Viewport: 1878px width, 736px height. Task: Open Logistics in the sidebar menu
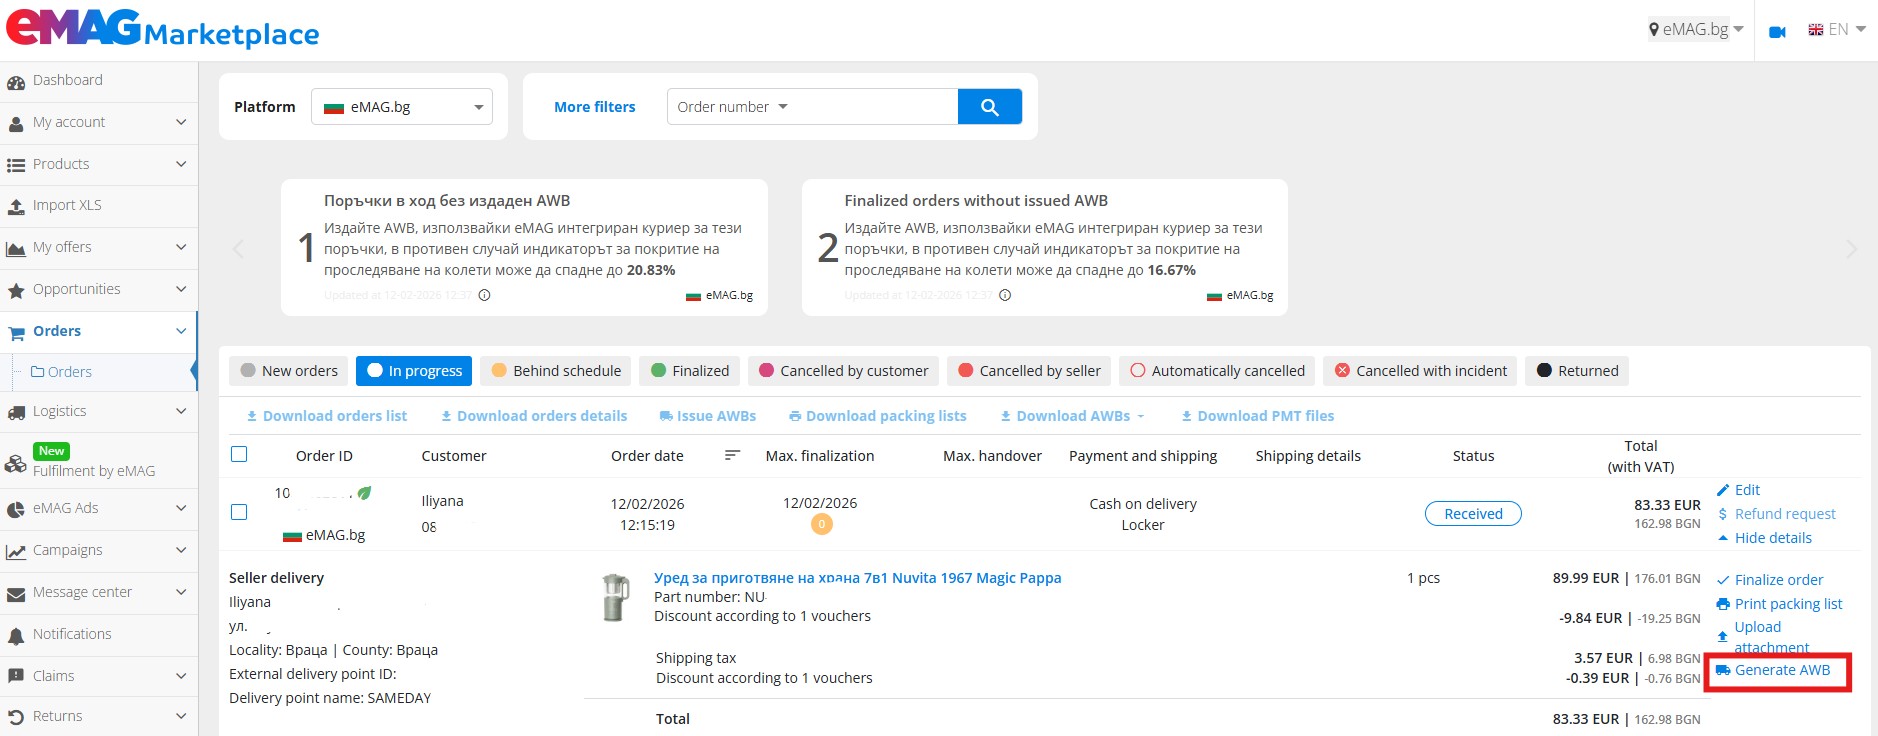(98, 411)
